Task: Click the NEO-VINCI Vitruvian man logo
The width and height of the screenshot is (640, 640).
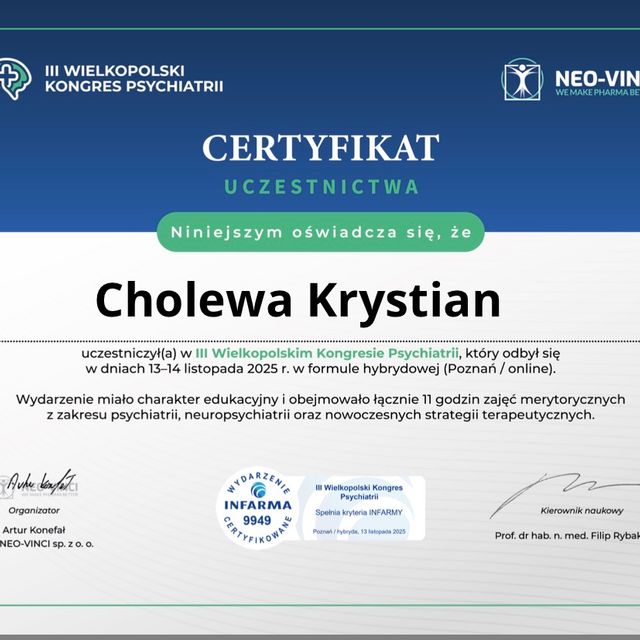Action: [x=522, y=79]
